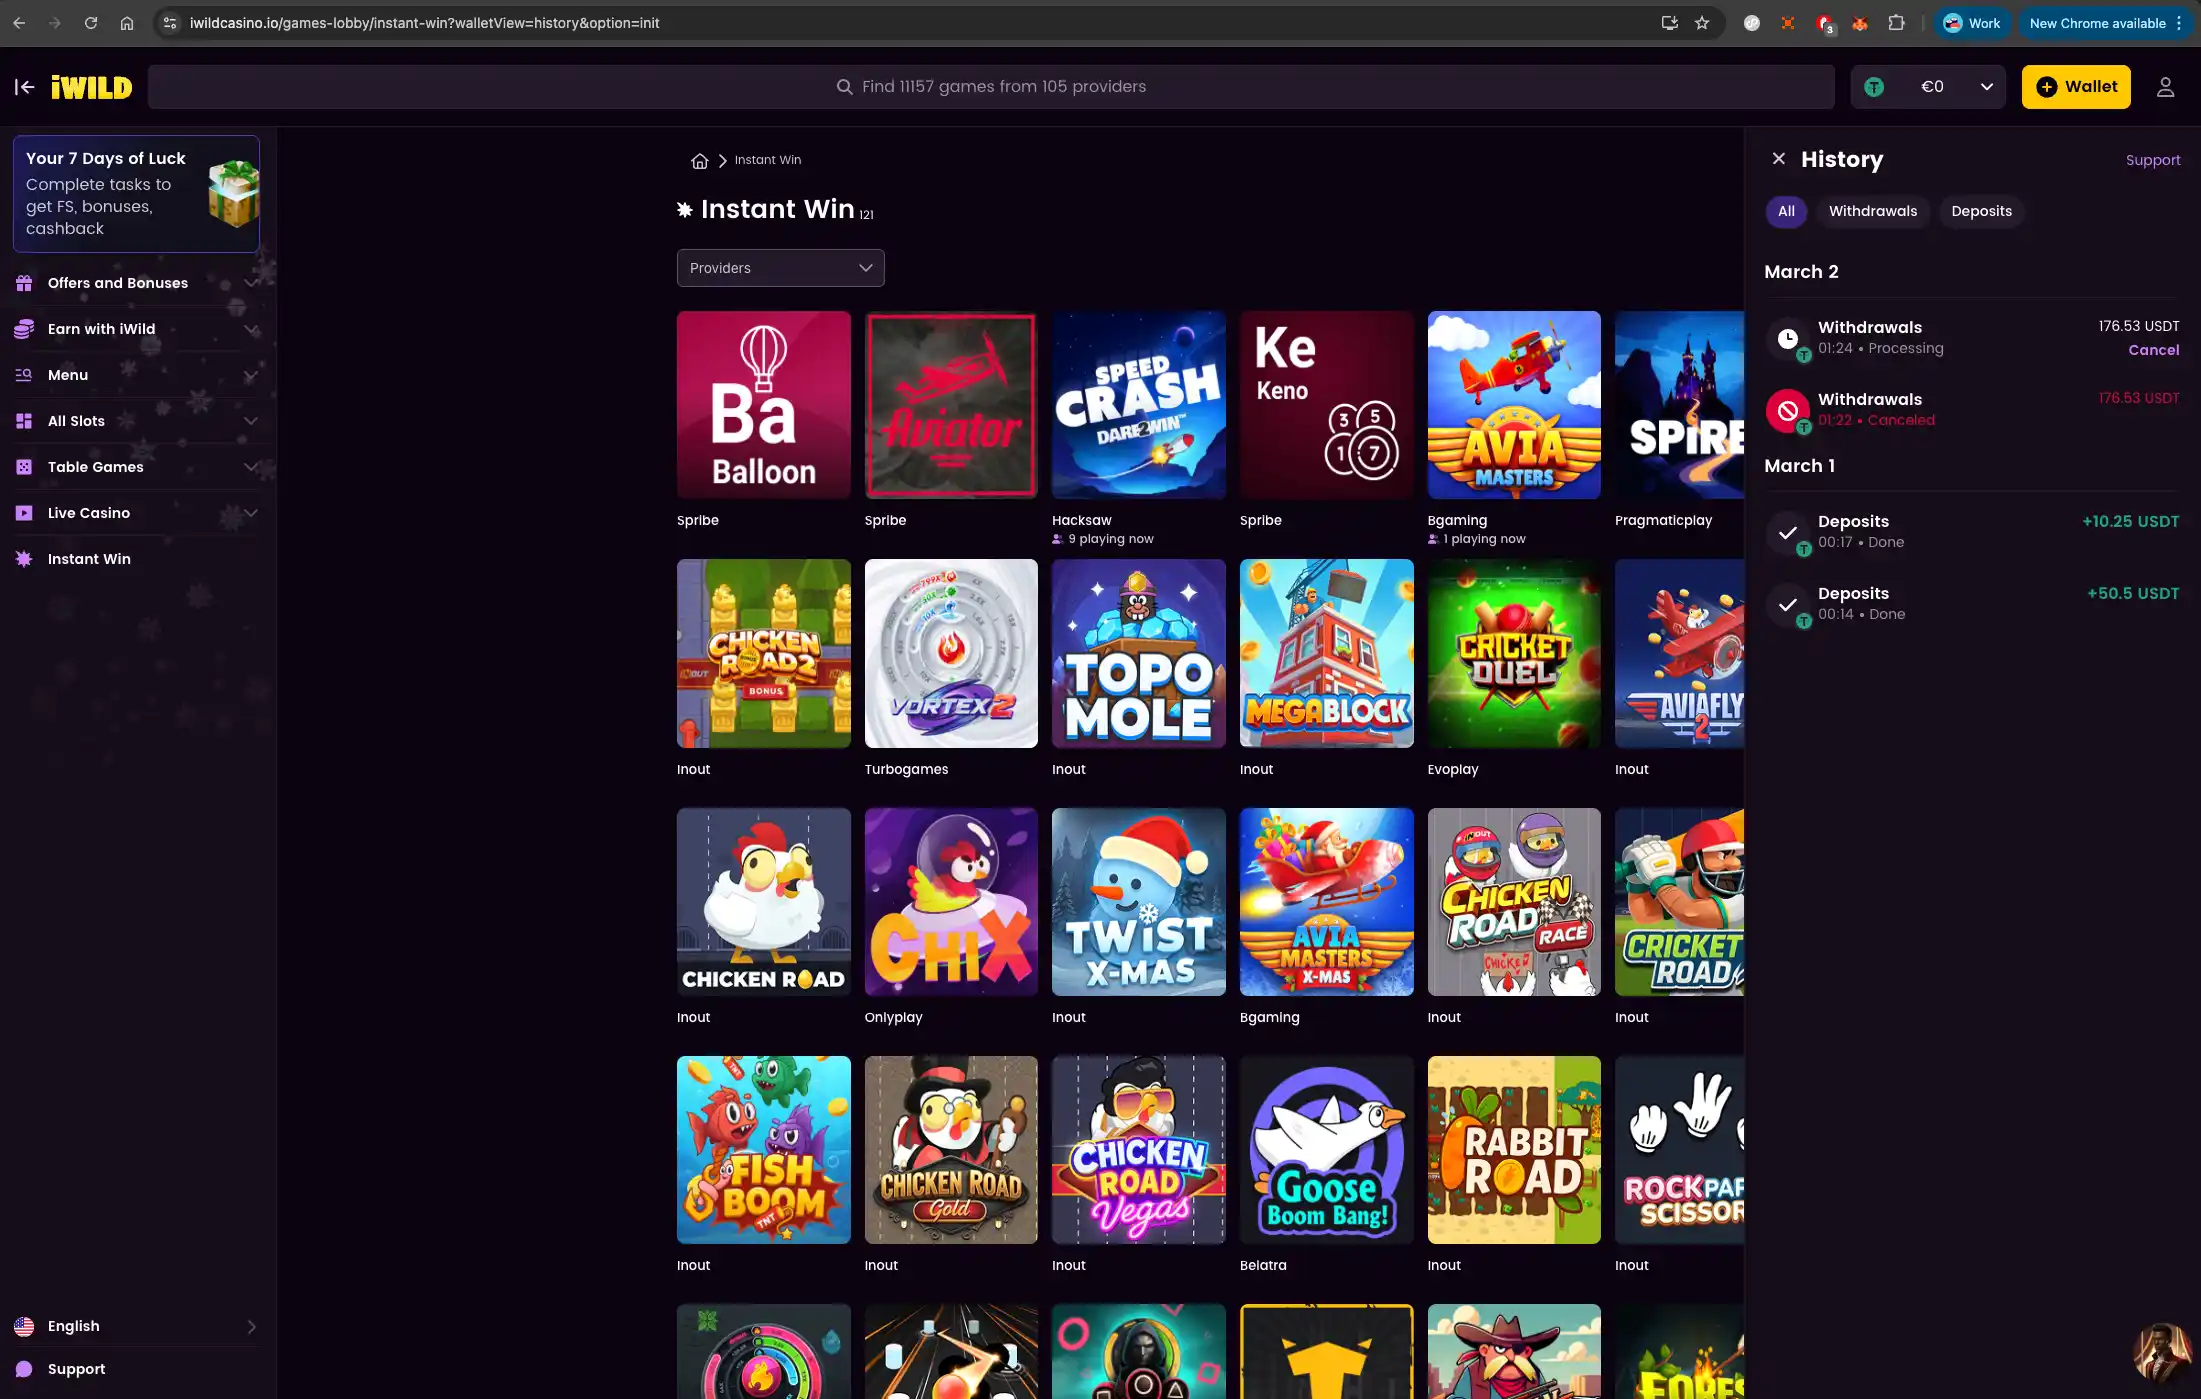This screenshot has width=2201, height=1399.
Task: Bookmark this page with the star icon
Action: point(1702,23)
